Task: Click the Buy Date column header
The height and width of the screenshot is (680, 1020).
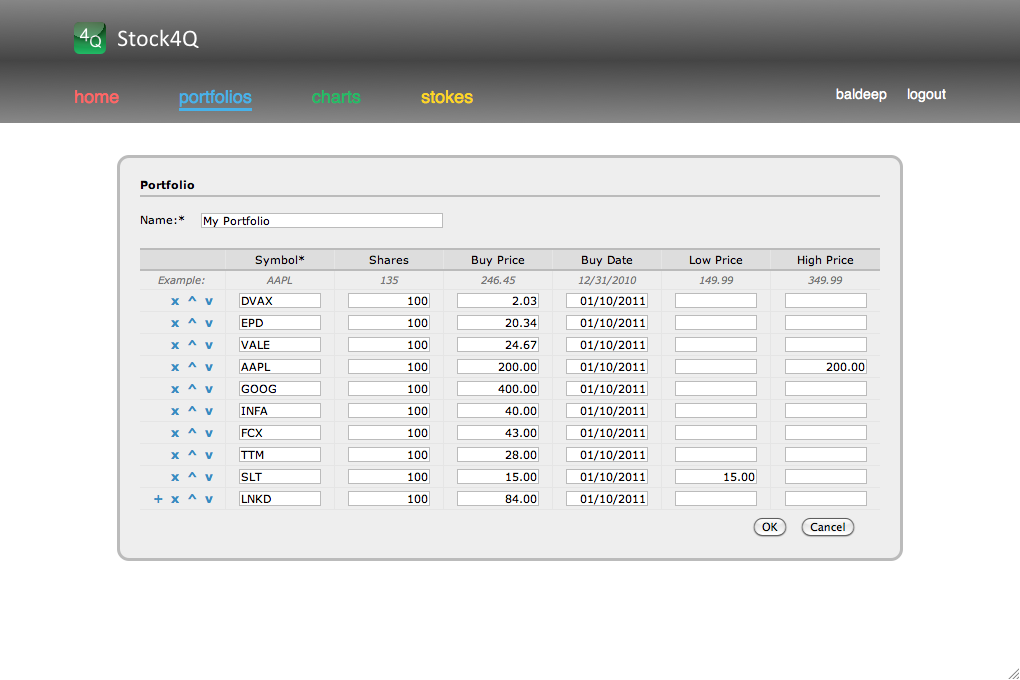Action: (607, 260)
